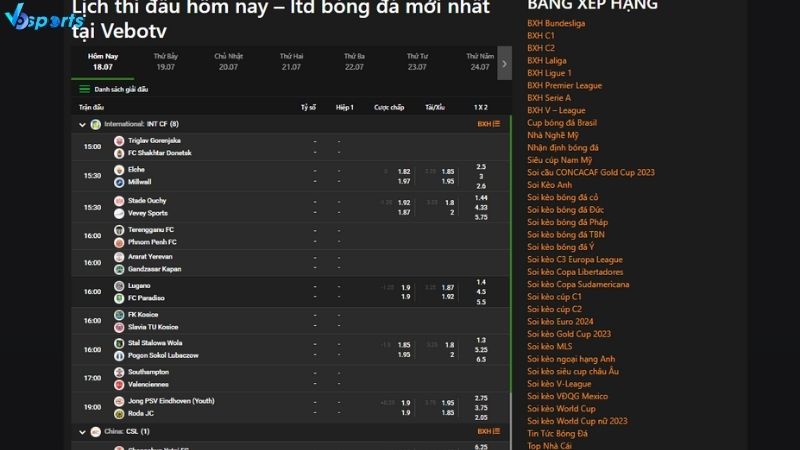Click Jong PSV Eindhoven team crest
This screenshot has height=450, width=800.
click(x=119, y=402)
